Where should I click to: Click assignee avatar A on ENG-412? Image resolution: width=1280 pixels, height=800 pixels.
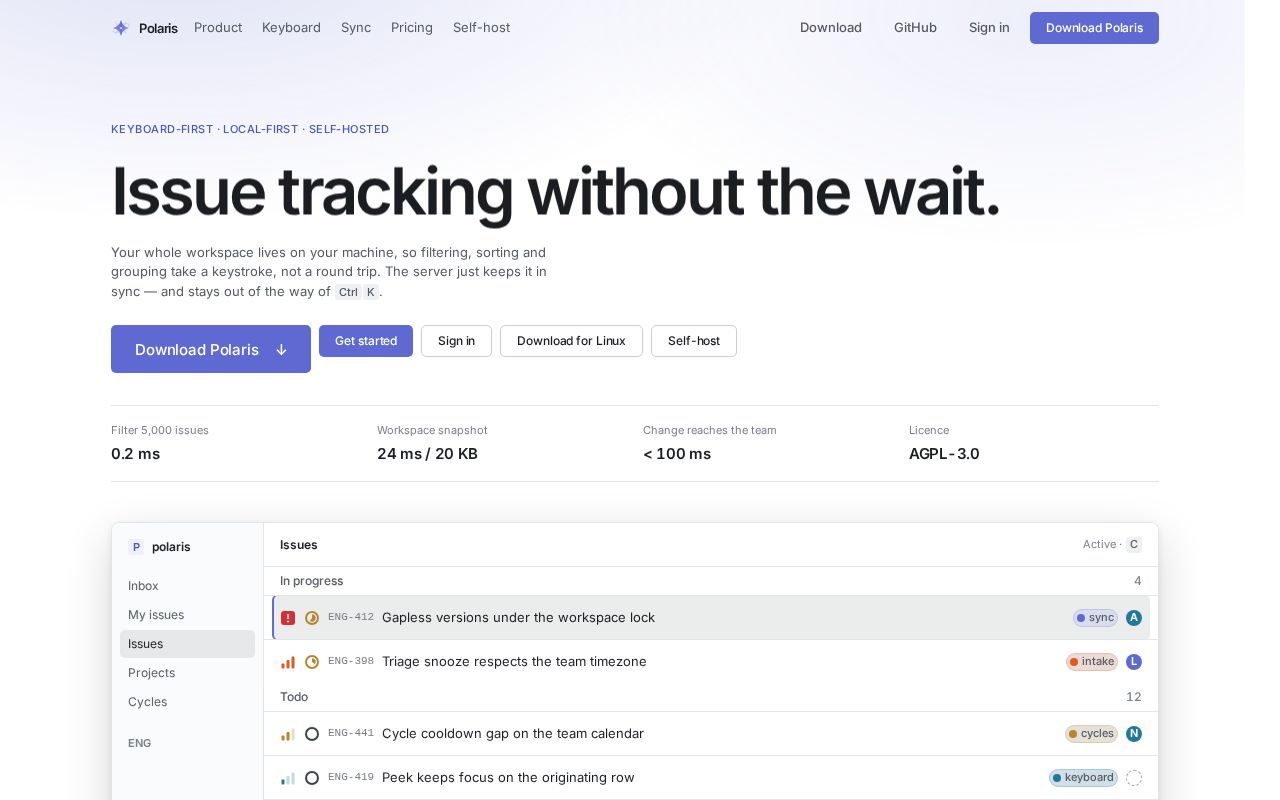point(1134,618)
